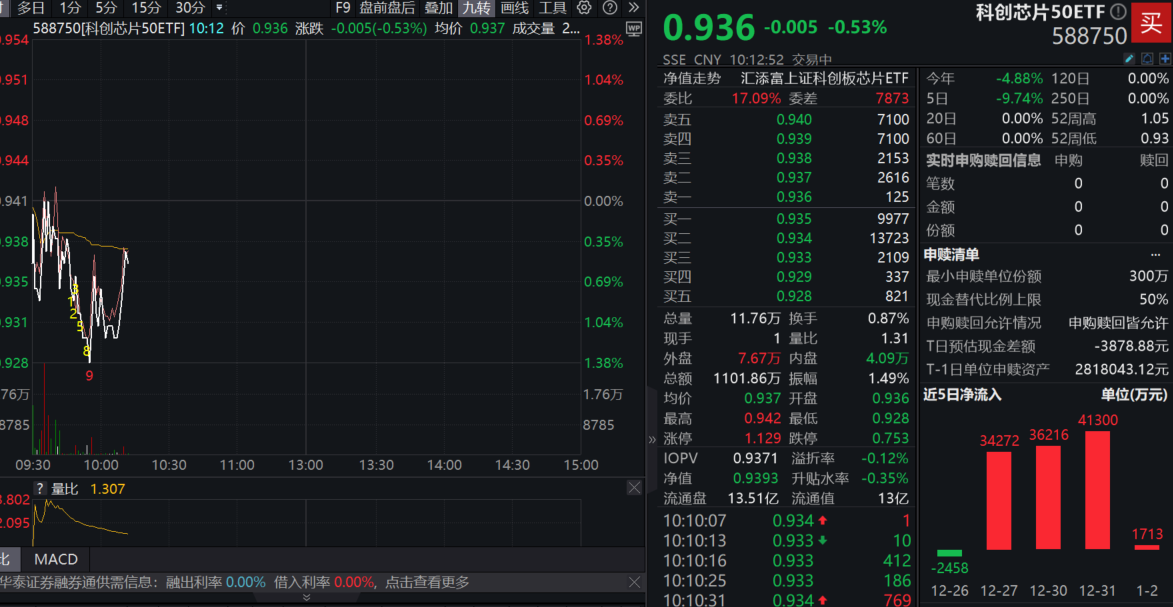Switch to the MACD tab

(55, 559)
